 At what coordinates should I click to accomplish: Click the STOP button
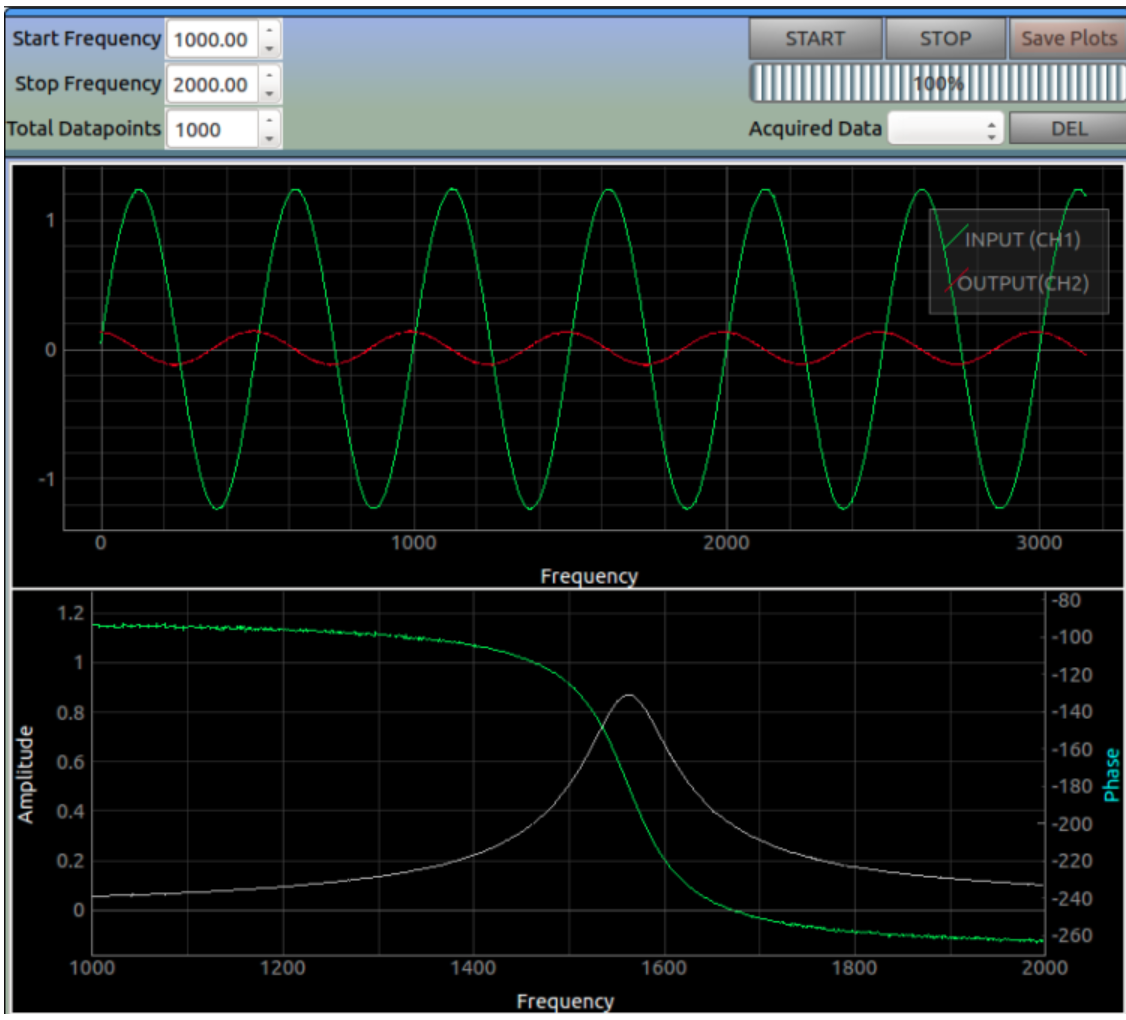[x=945, y=39]
